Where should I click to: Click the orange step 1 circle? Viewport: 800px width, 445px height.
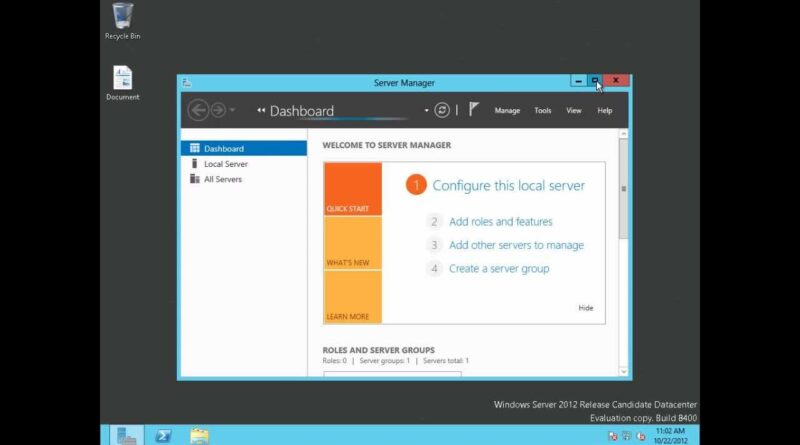tap(416, 185)
